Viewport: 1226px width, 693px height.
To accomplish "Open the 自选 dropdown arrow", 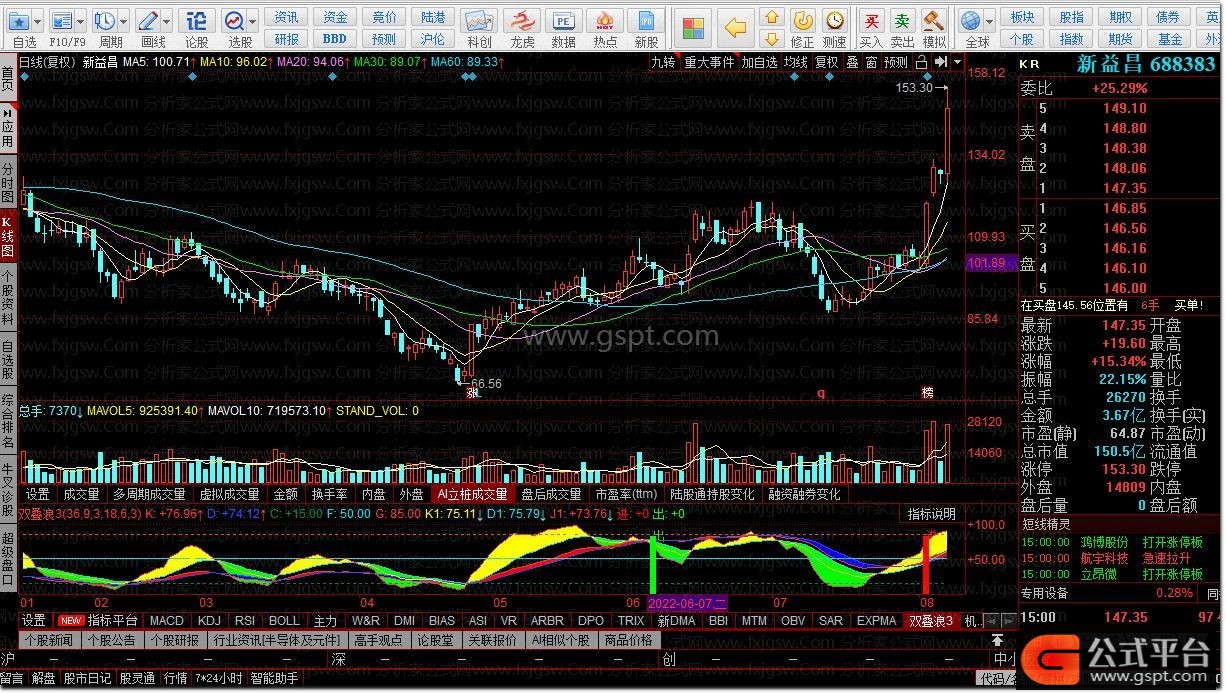I will pos(38,21).
